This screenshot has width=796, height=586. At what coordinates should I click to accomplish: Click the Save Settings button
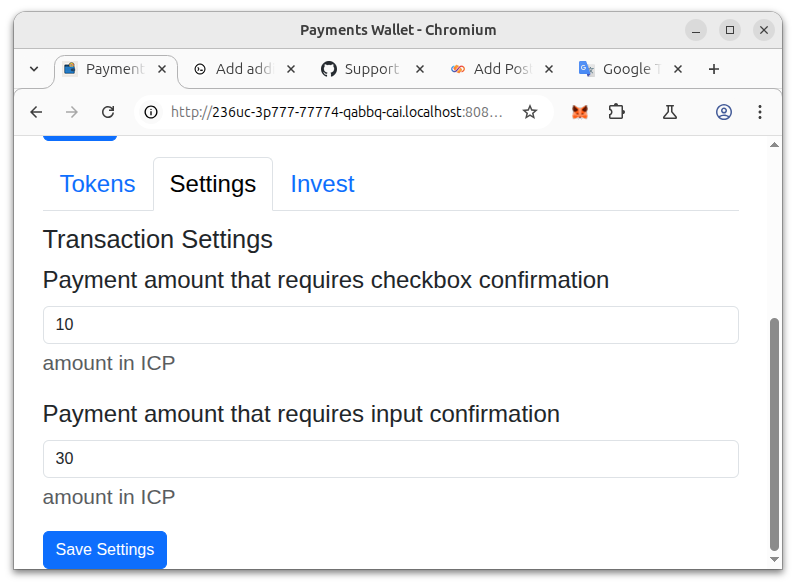[x=105, y=549]
